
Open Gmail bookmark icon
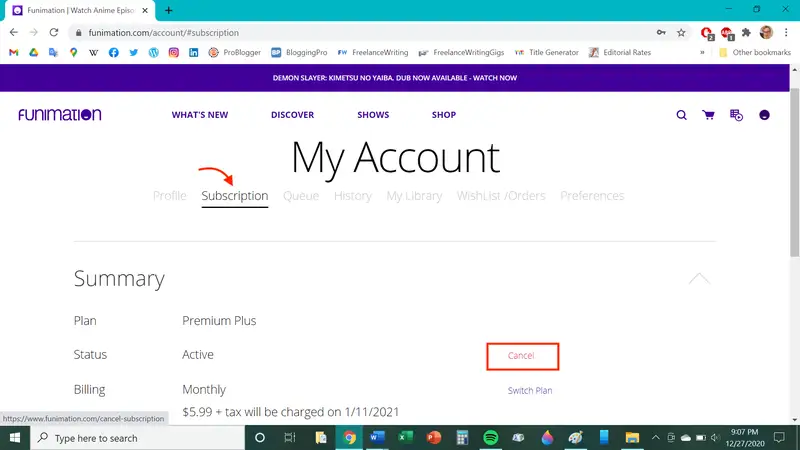click(14, 53)
